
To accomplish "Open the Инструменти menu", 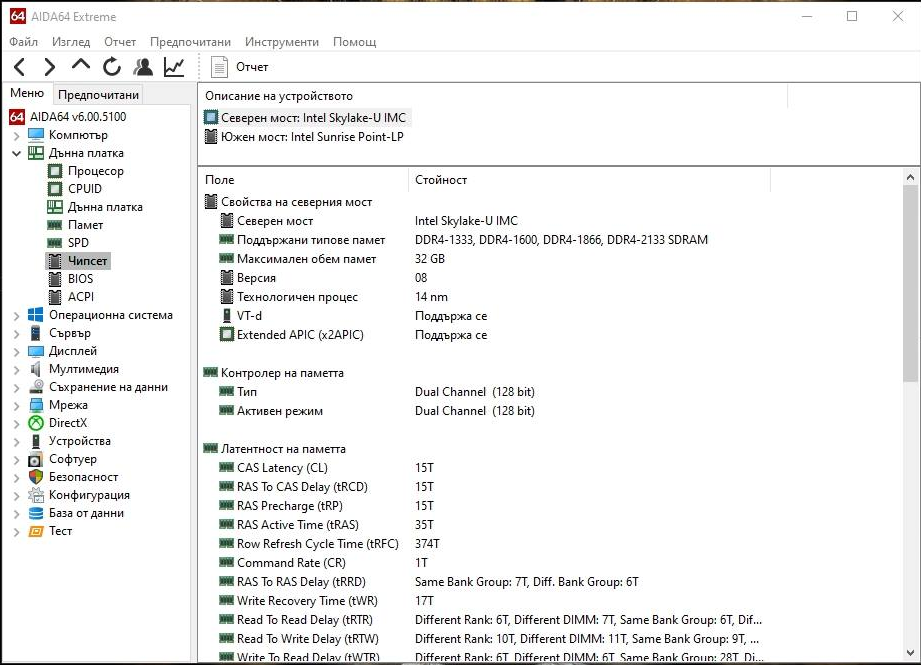I will point(282,42).
